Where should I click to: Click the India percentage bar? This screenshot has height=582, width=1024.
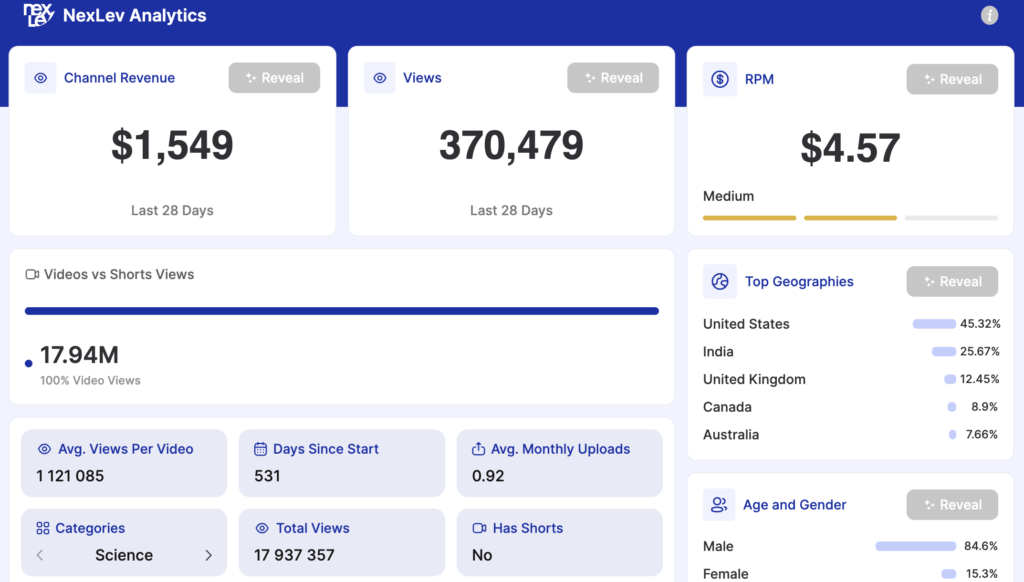point(944,351)
